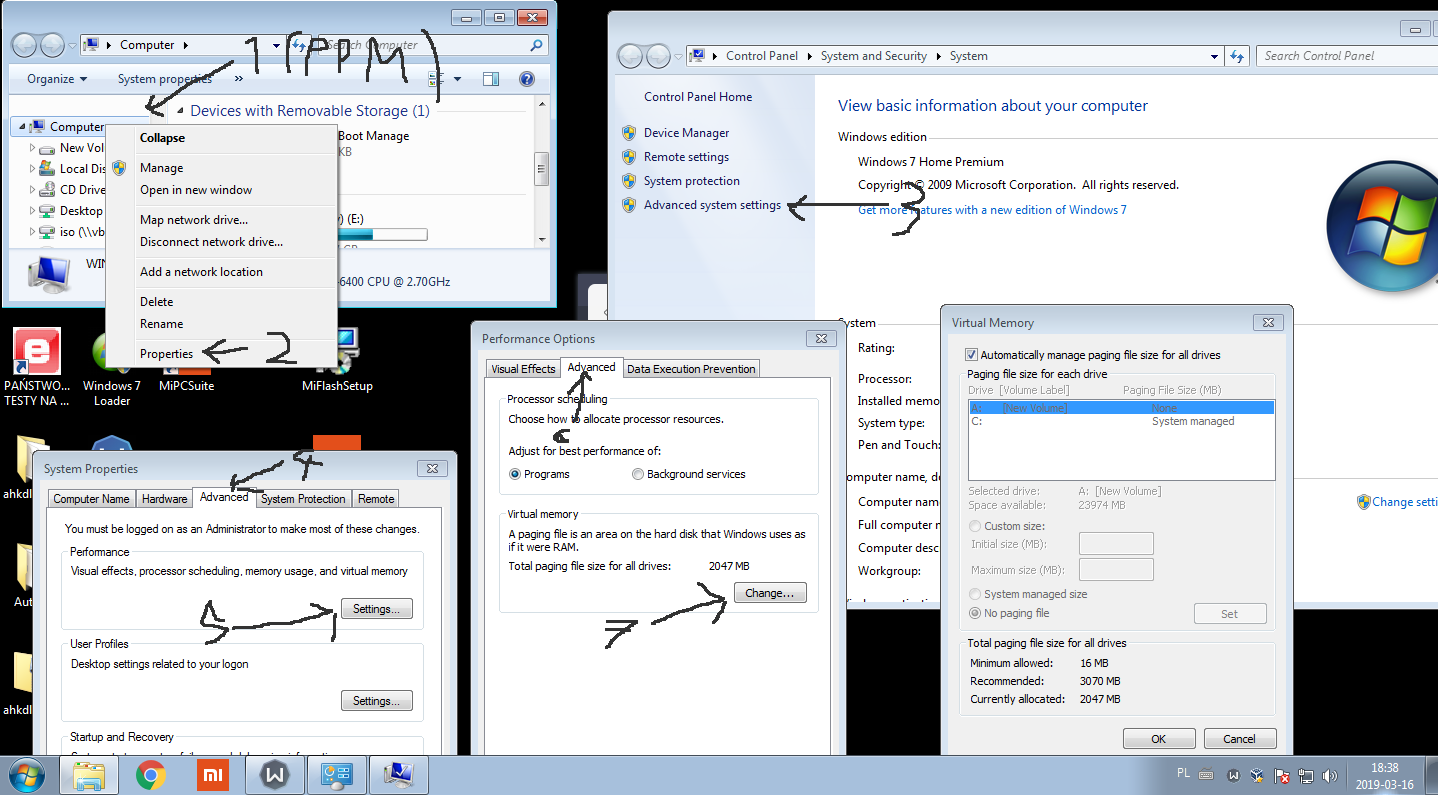Choose Properties from the context menu
This screenshot has width=1438, height=795.
pos(166,354)
